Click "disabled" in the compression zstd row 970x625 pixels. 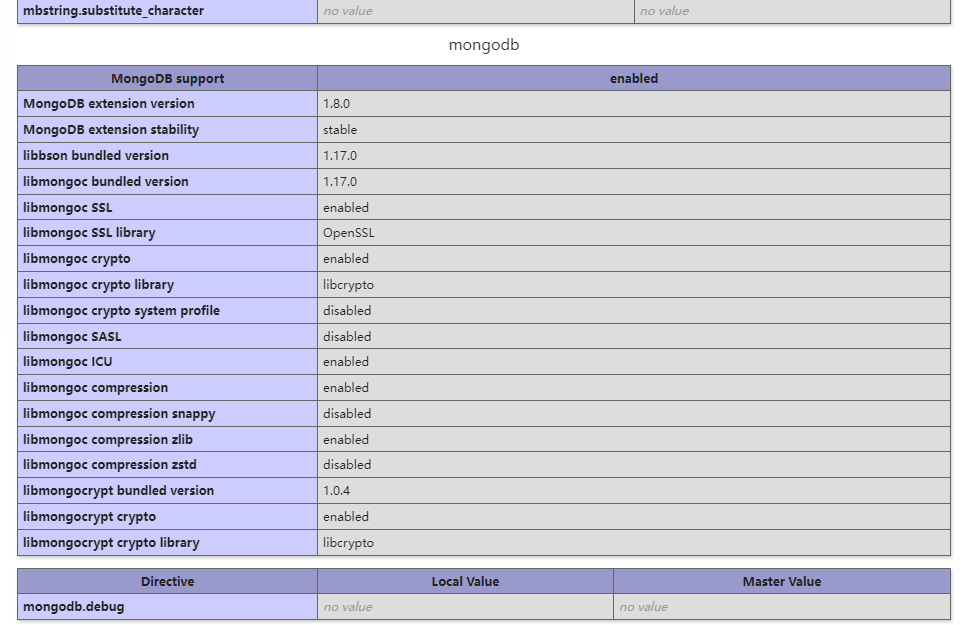(347, 465)
